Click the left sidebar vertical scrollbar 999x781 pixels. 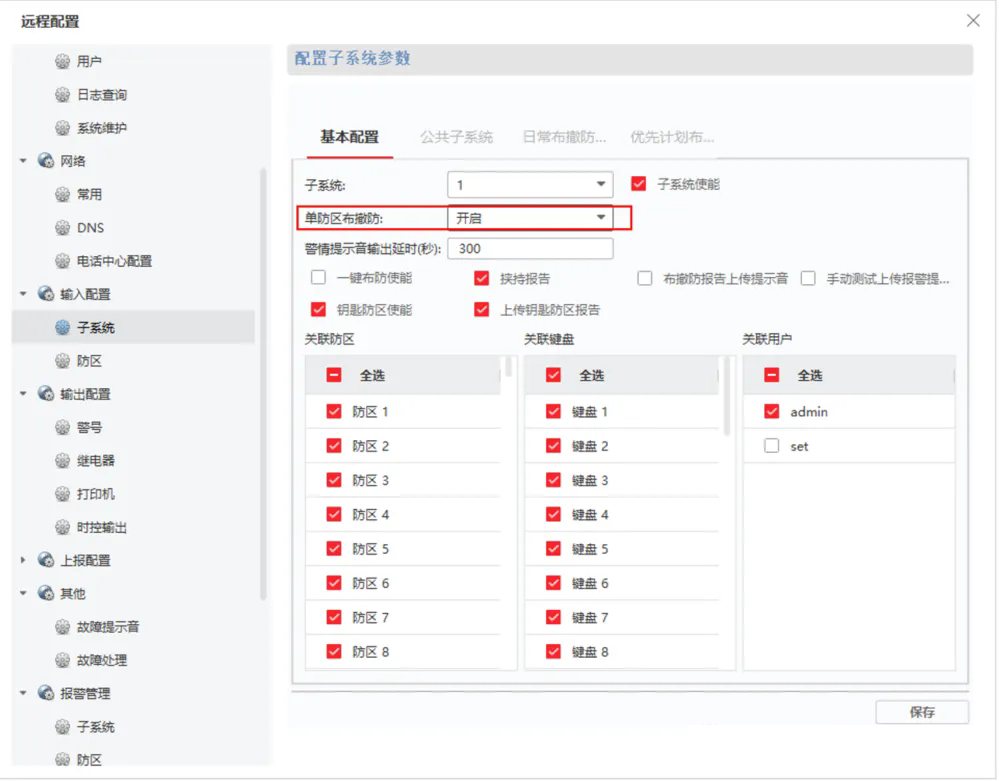coord(263,380)
